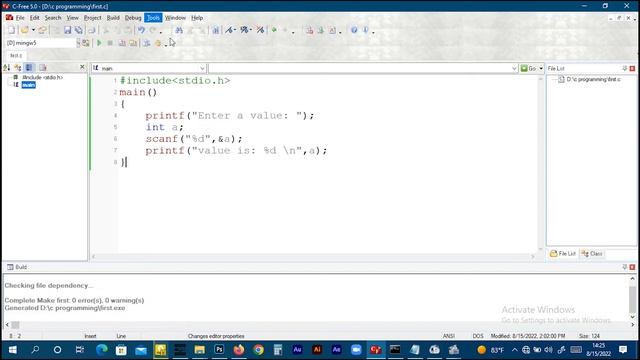Click the debug icon after the build icons
The image size is (640, 360).
click(x=147, y=43)
